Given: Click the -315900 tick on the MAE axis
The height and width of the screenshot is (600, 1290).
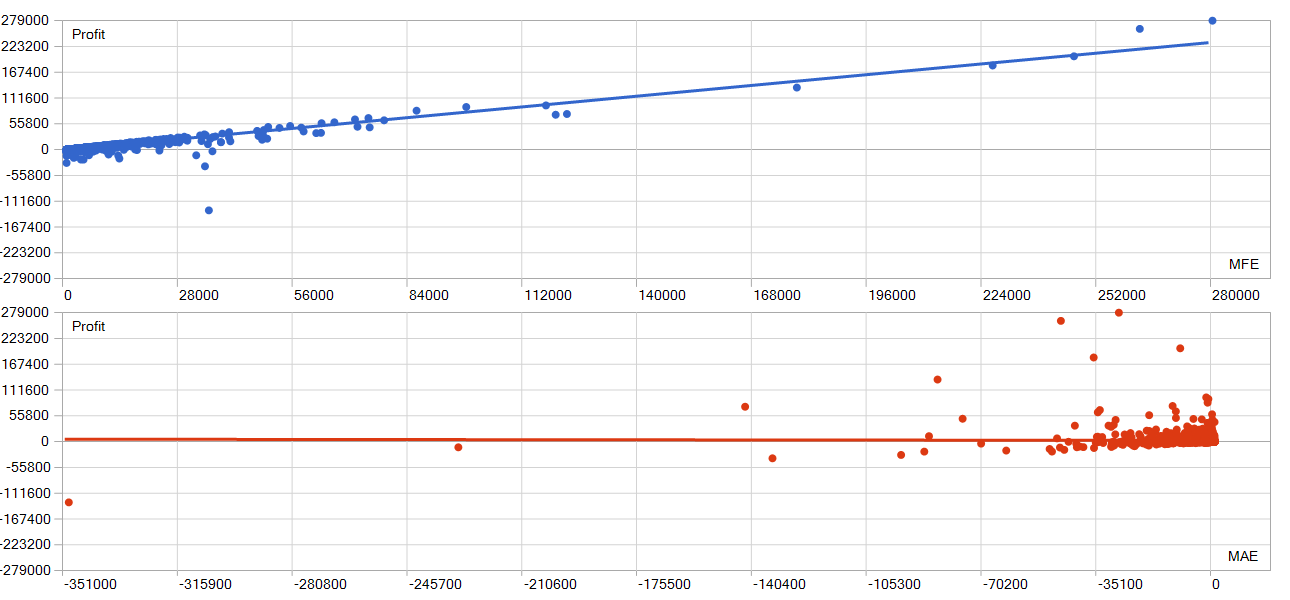Looking at the screenshot, I should pos(205,584).
